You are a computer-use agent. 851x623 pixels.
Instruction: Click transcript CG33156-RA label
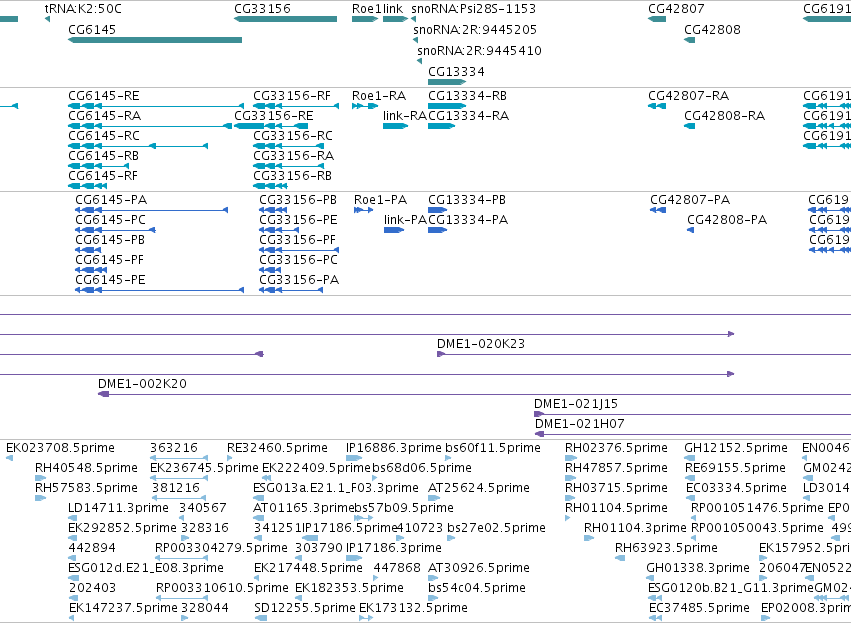tap(293, 156)
